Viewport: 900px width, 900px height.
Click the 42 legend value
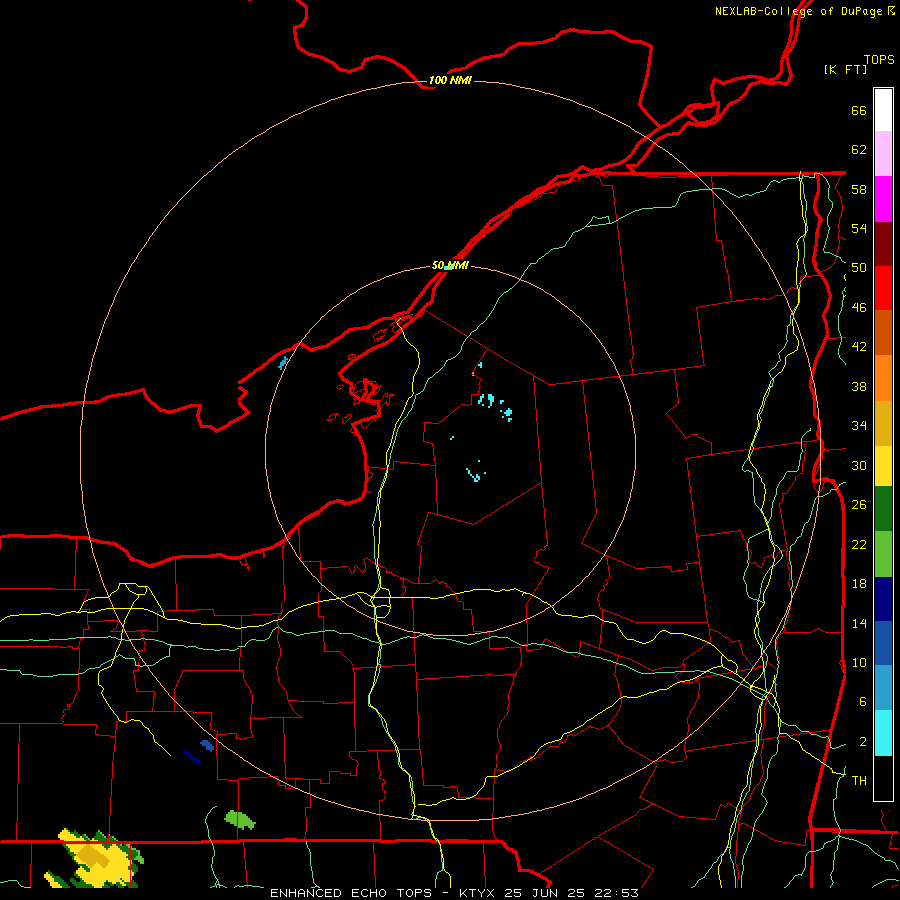click(x=859, y=347)
